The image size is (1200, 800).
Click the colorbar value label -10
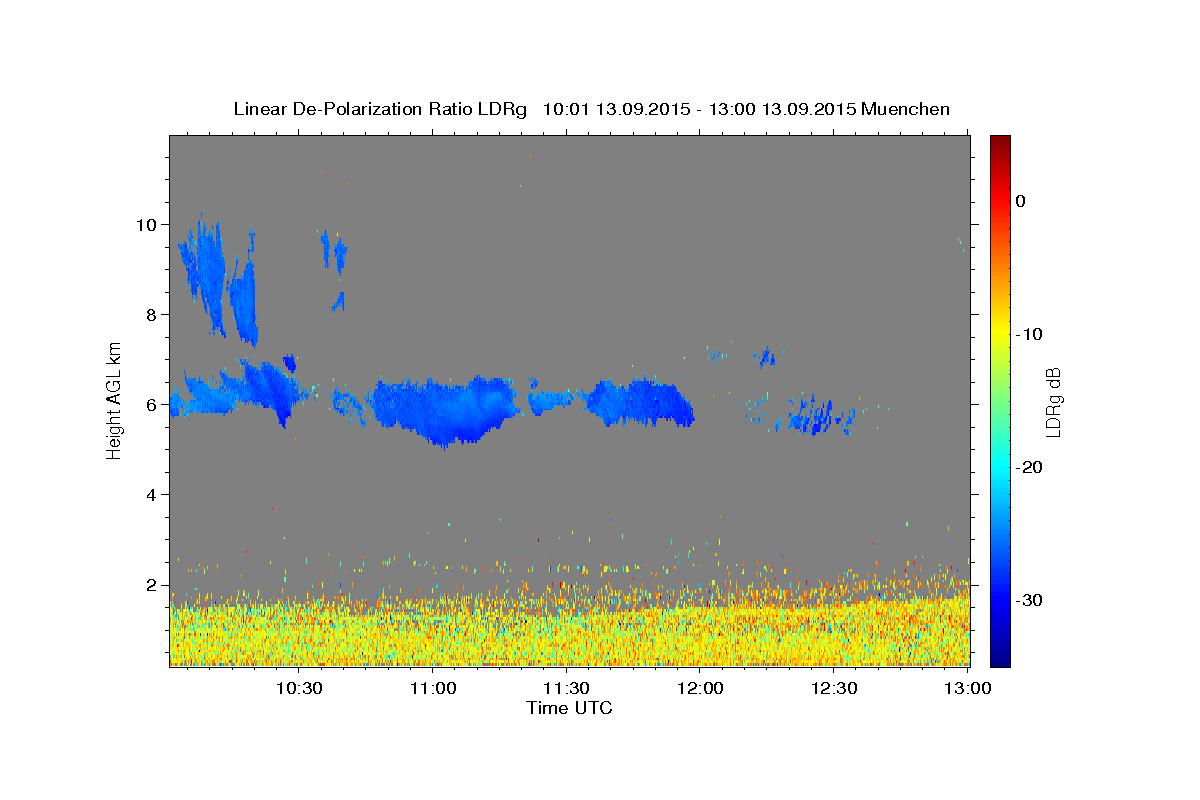1030,334
